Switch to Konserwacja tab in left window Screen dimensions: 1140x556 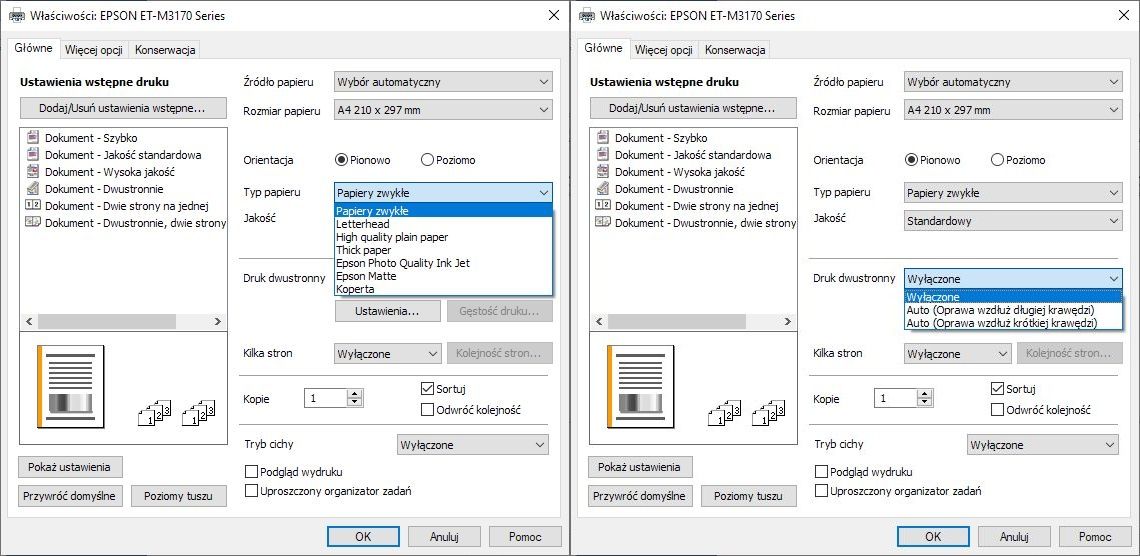[x=165, y=50]
